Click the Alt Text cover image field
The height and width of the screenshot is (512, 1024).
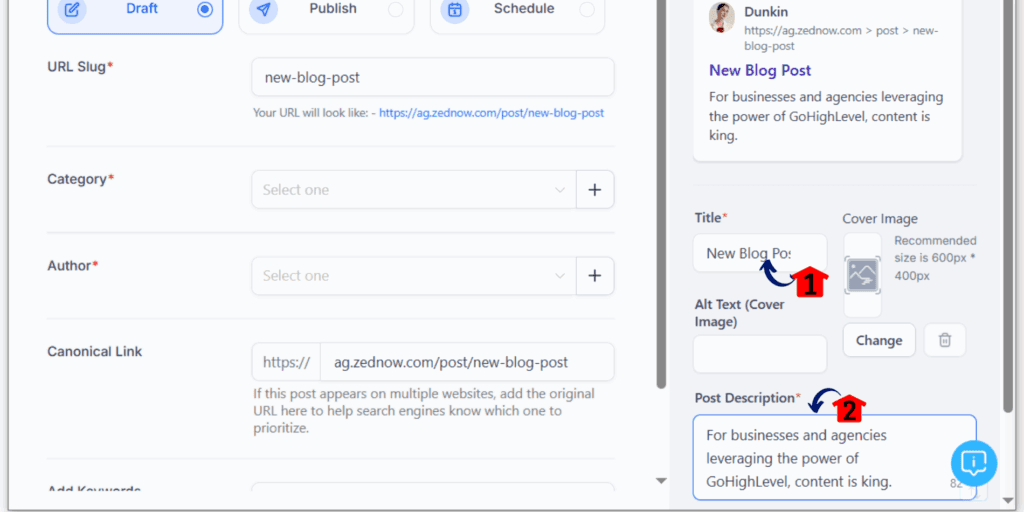[x=760, y=354]
